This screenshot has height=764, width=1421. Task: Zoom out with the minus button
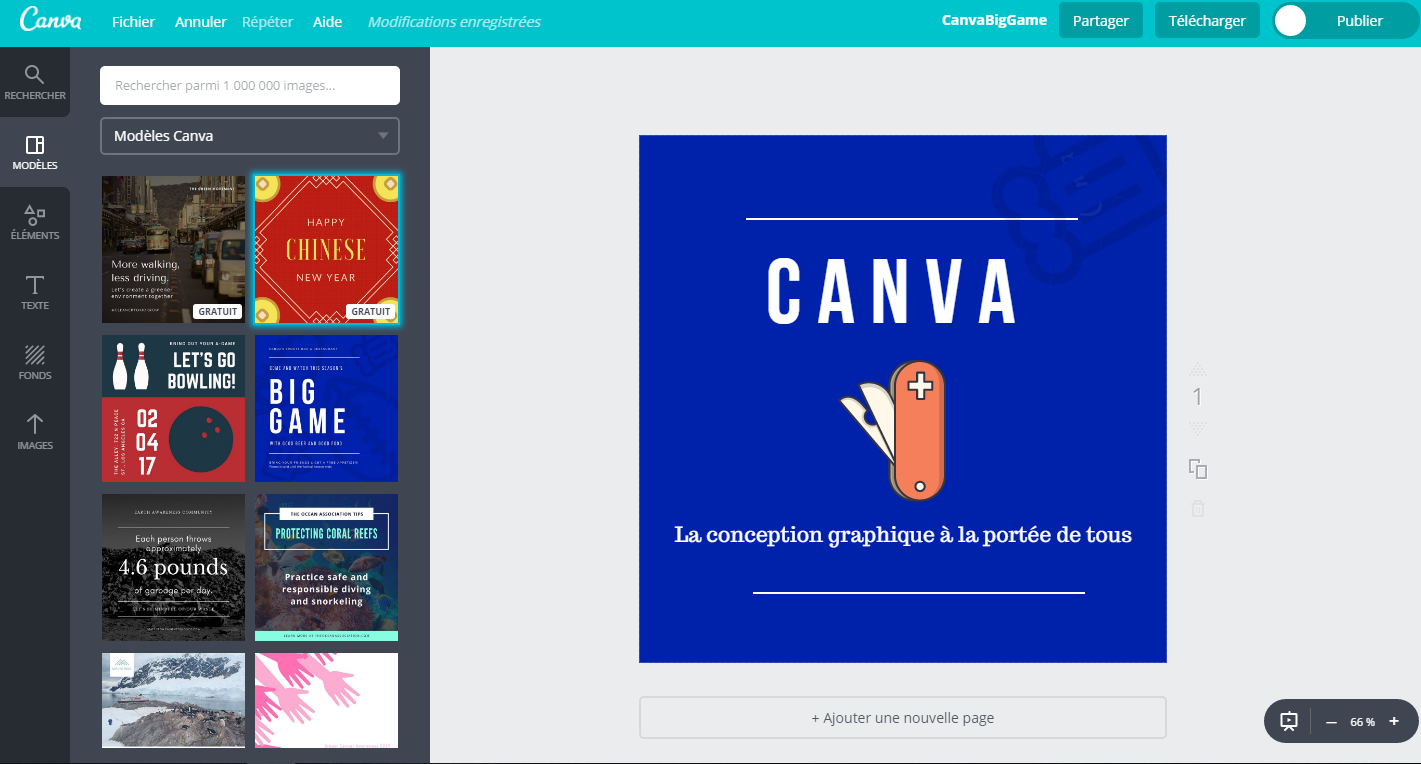click(1331, 722)
